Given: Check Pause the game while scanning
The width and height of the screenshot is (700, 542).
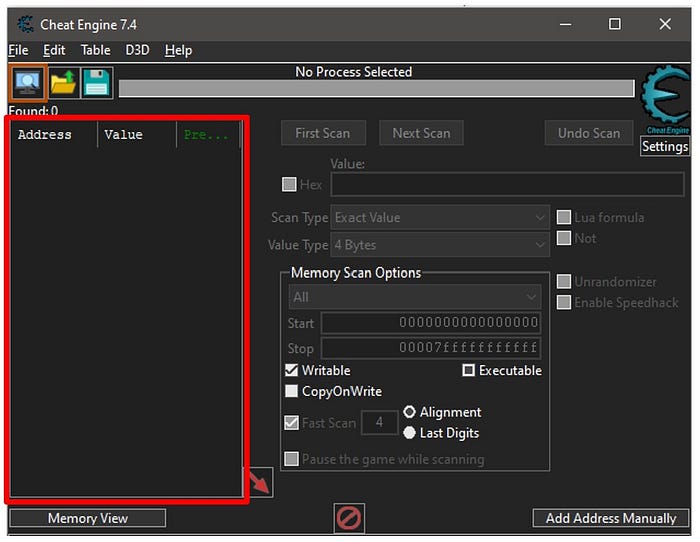Looking at the screenshot, I should (x=291, y=459).
